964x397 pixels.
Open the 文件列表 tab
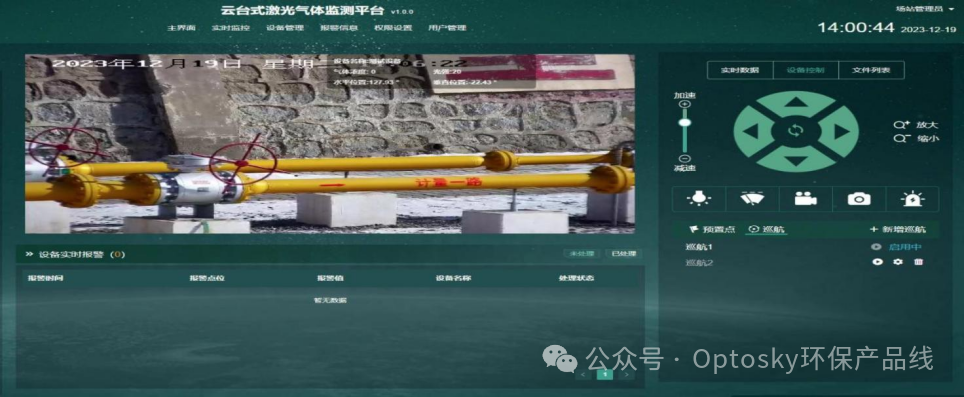pyautogui.click(x=871, y=70)
